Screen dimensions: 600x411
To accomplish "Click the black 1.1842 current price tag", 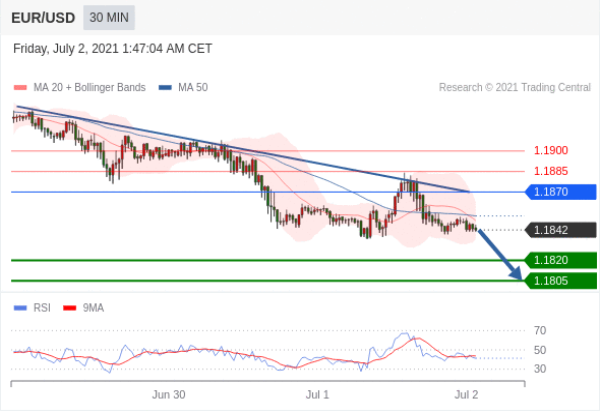I will (561, 230).
